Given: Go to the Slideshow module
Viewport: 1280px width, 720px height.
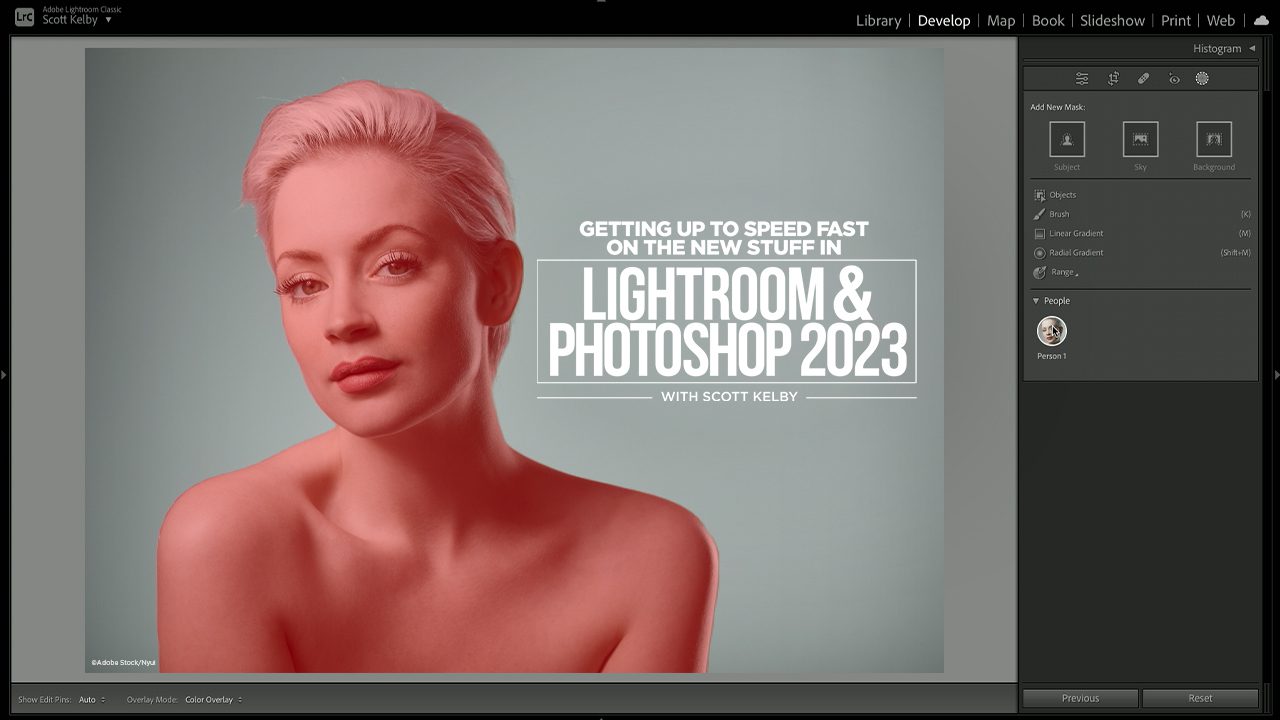Looking at the screenshot, I should [x=1112, y=20].
